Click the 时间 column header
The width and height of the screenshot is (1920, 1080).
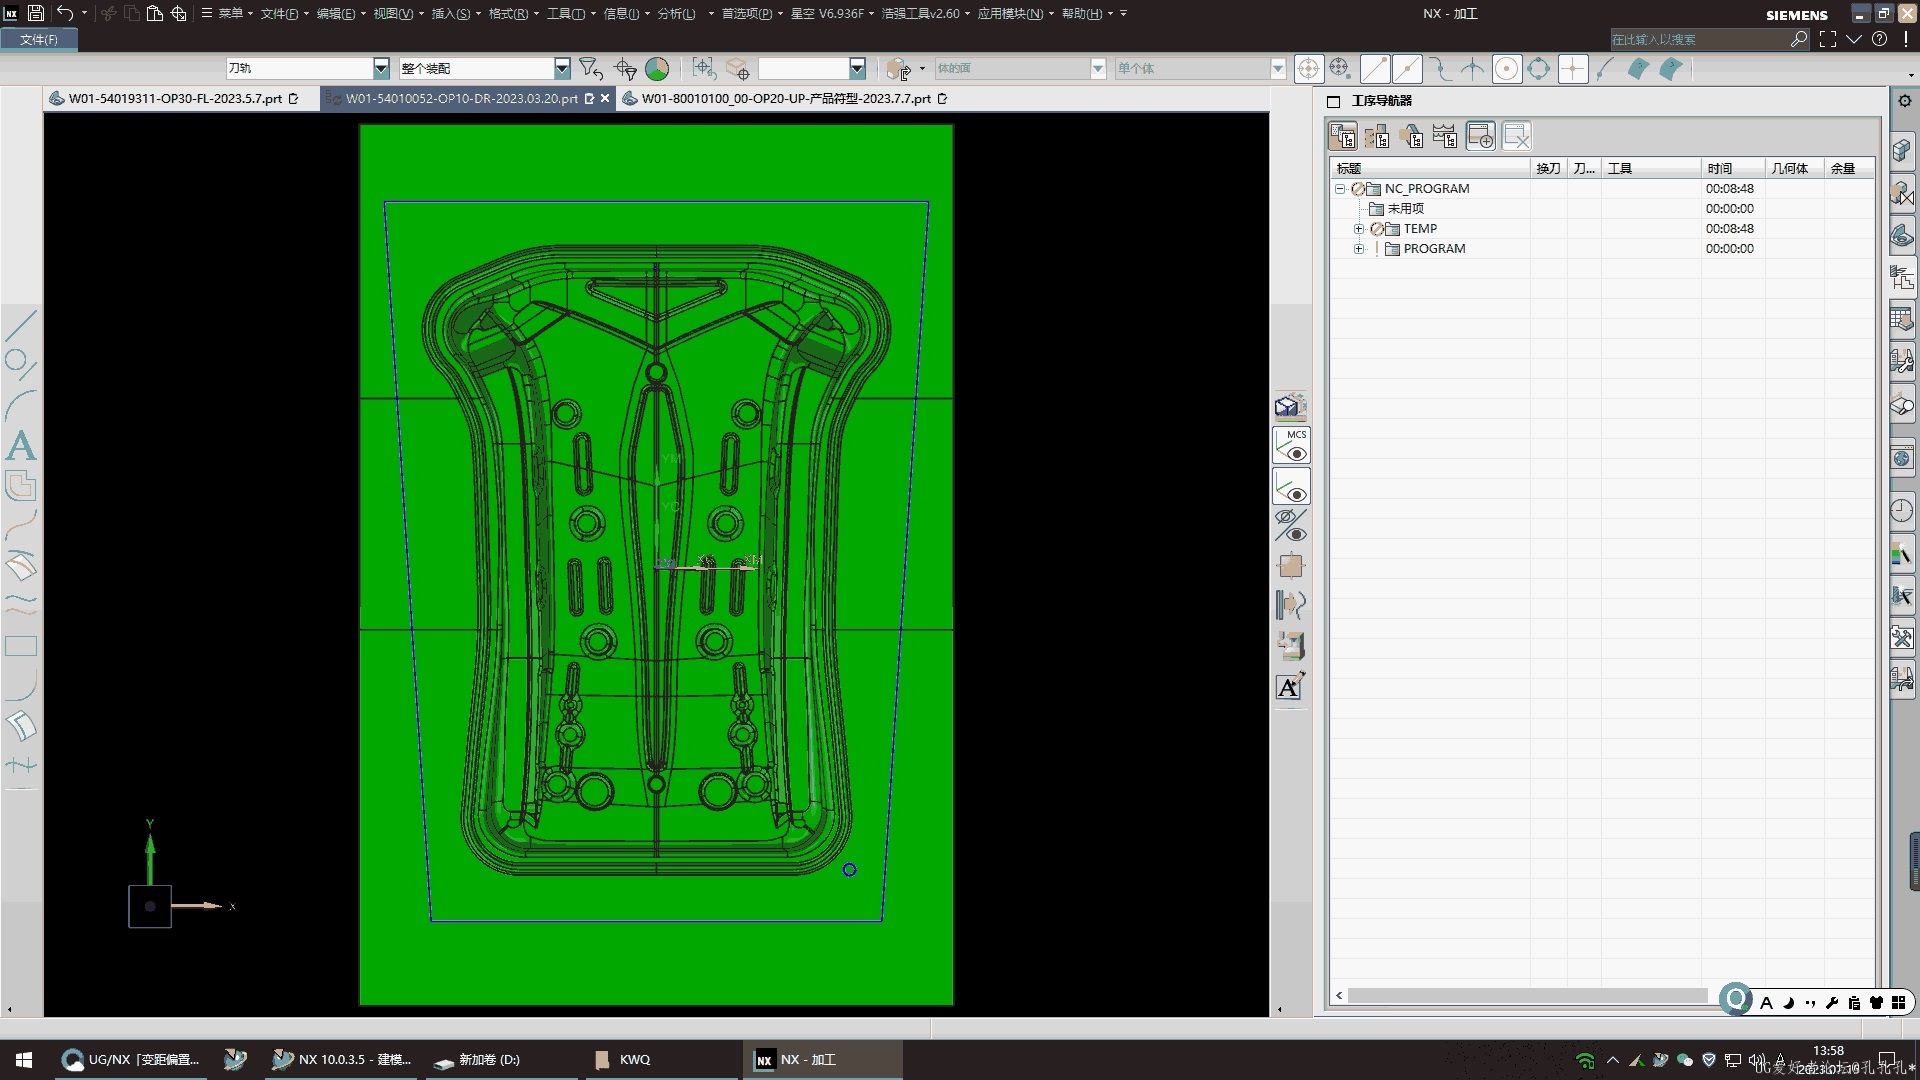pos(1732,168)
